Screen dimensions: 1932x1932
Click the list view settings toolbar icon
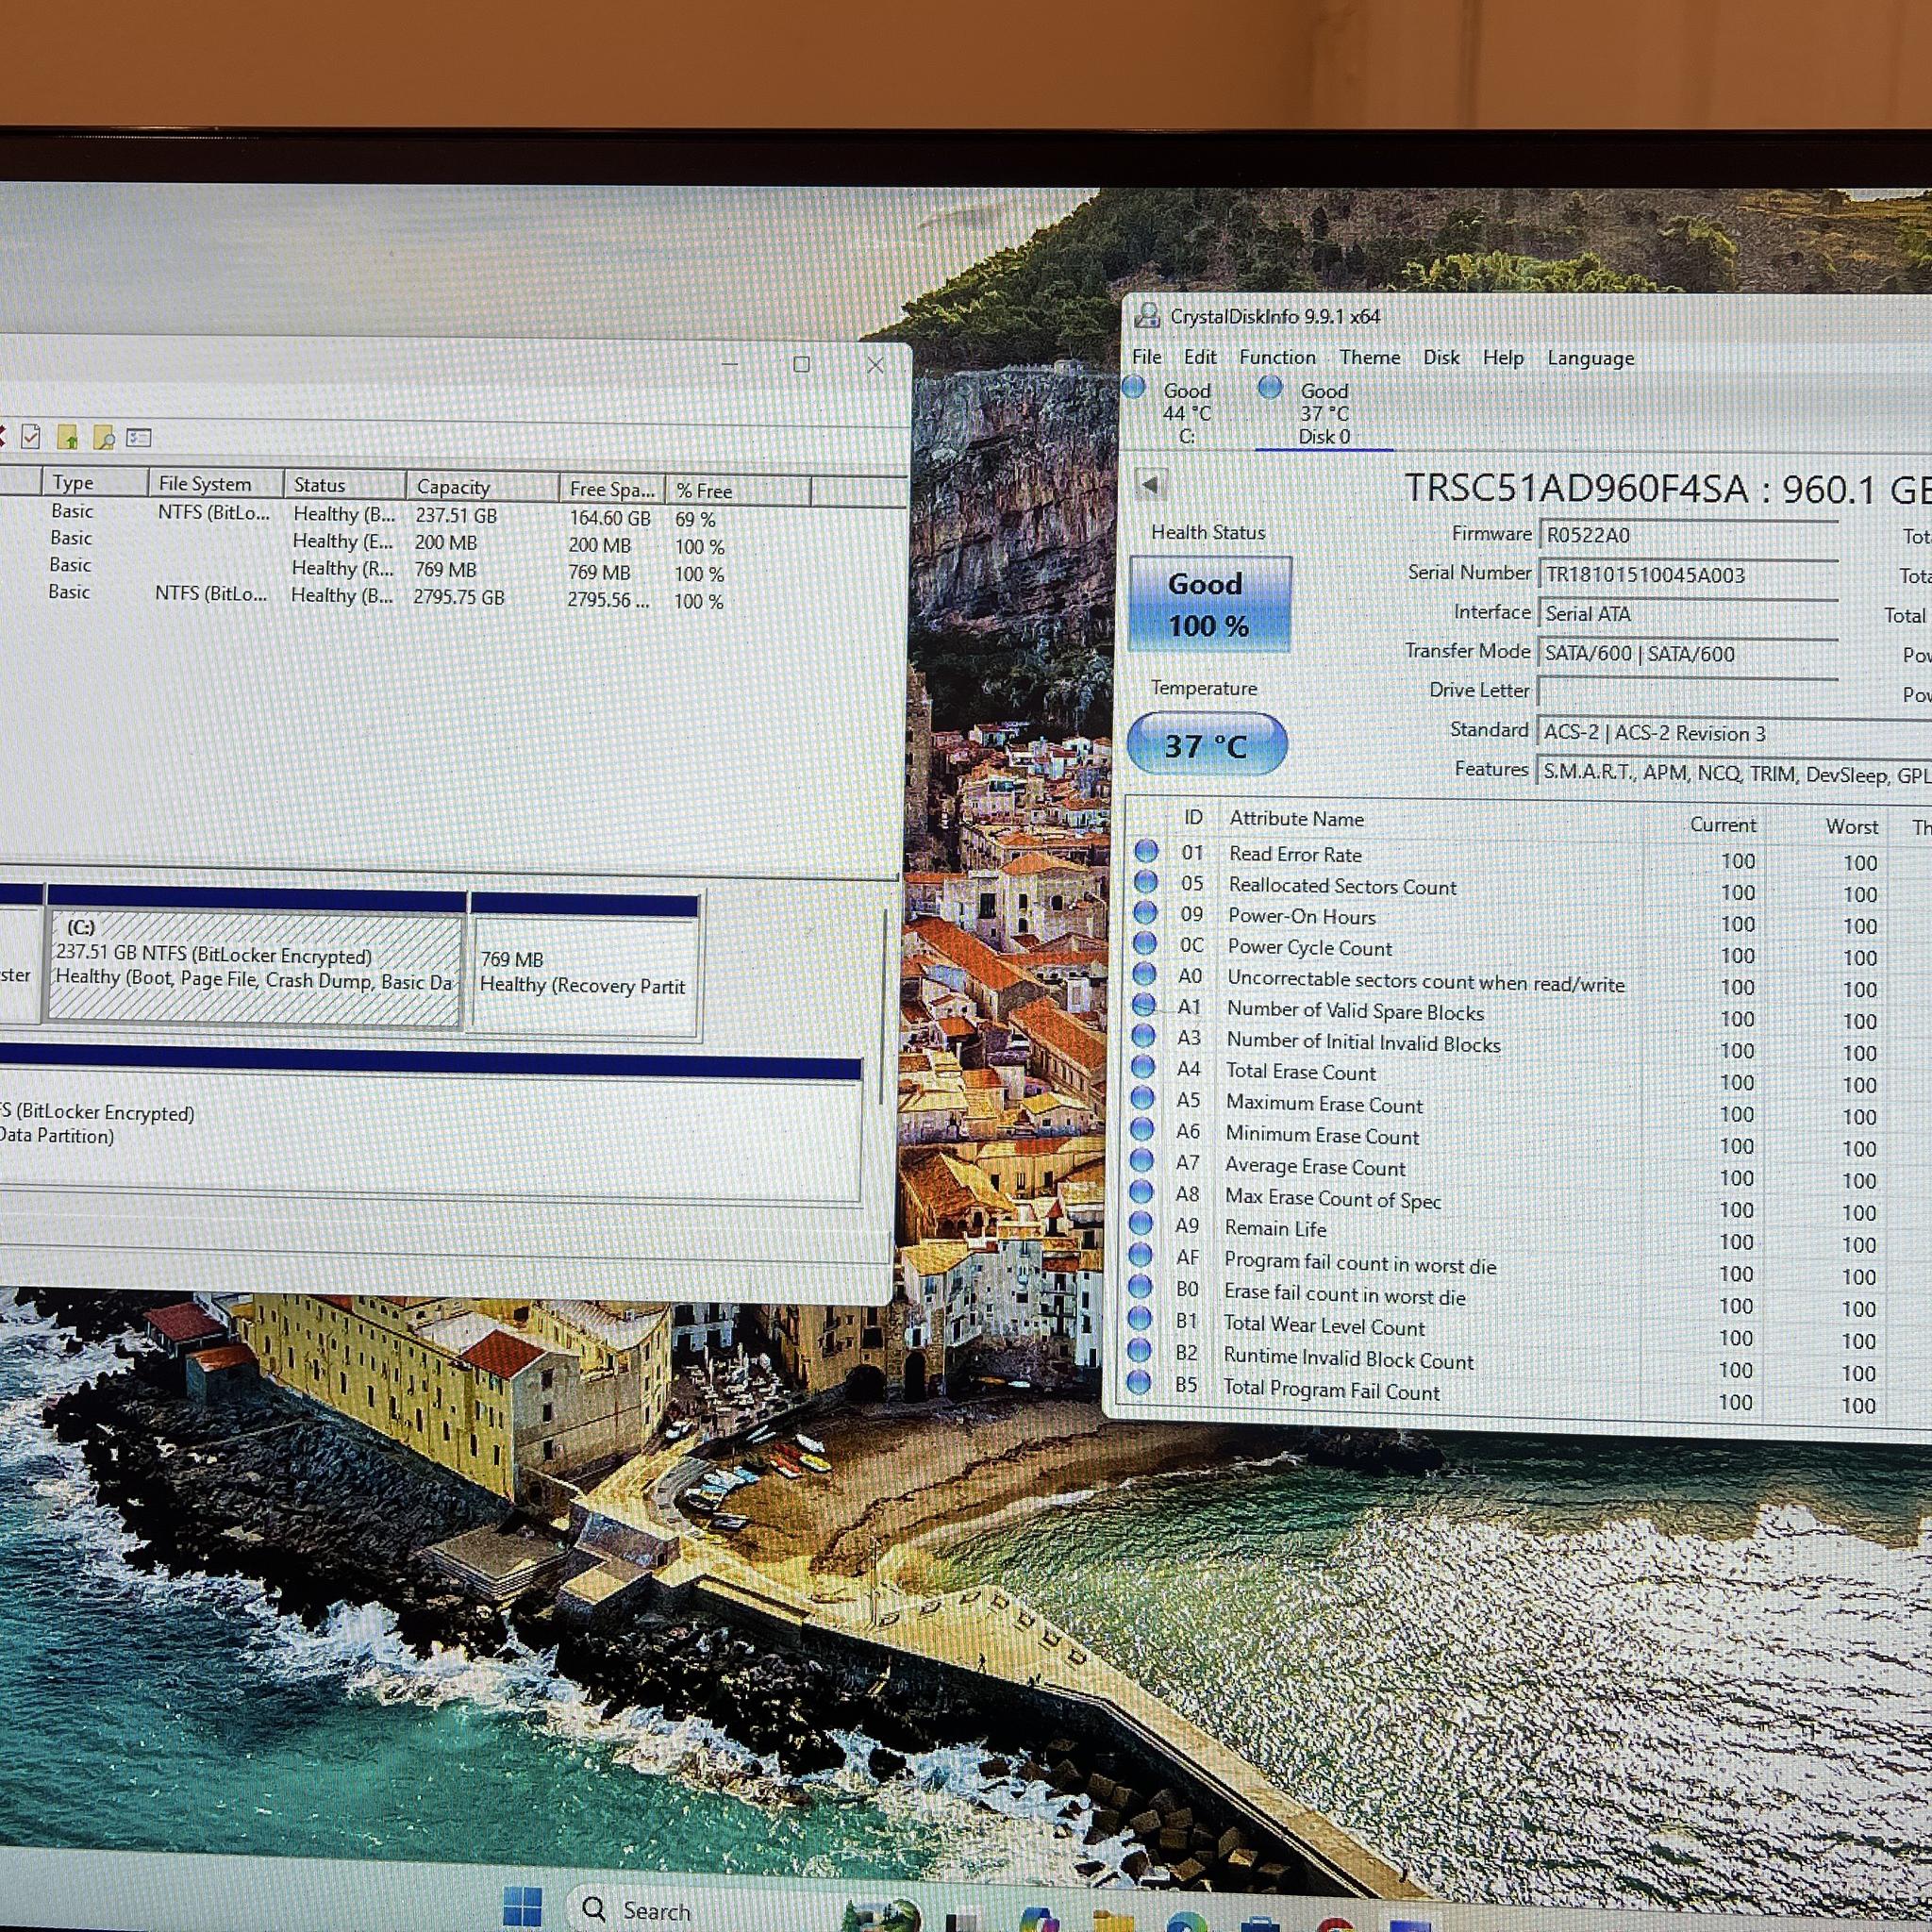138,437
